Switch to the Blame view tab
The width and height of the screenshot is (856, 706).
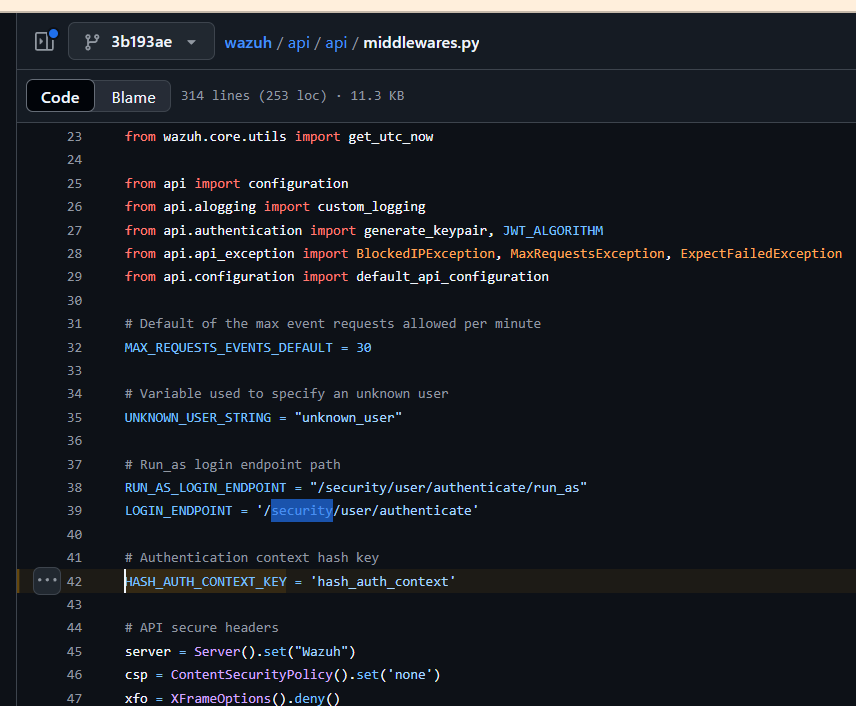coord(133,97)
